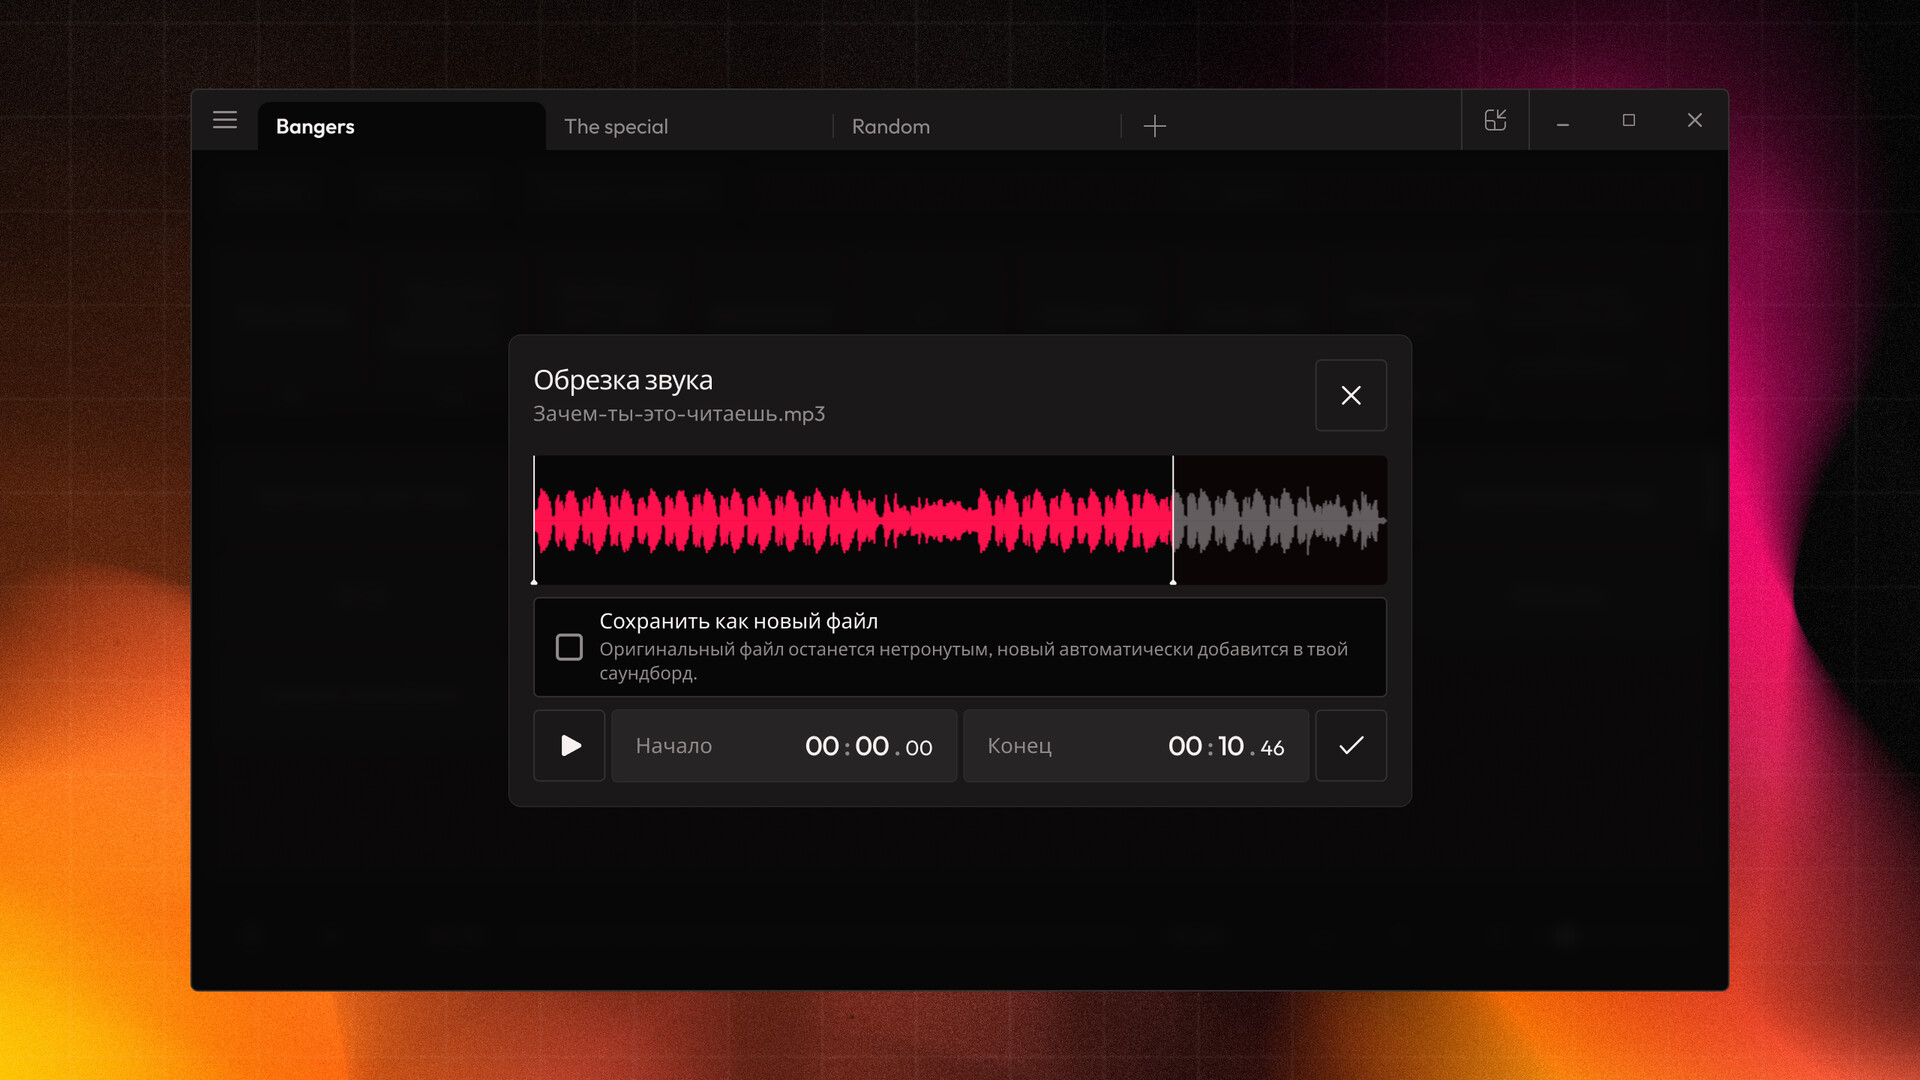Close the soundboard application window

[1695, 120]
